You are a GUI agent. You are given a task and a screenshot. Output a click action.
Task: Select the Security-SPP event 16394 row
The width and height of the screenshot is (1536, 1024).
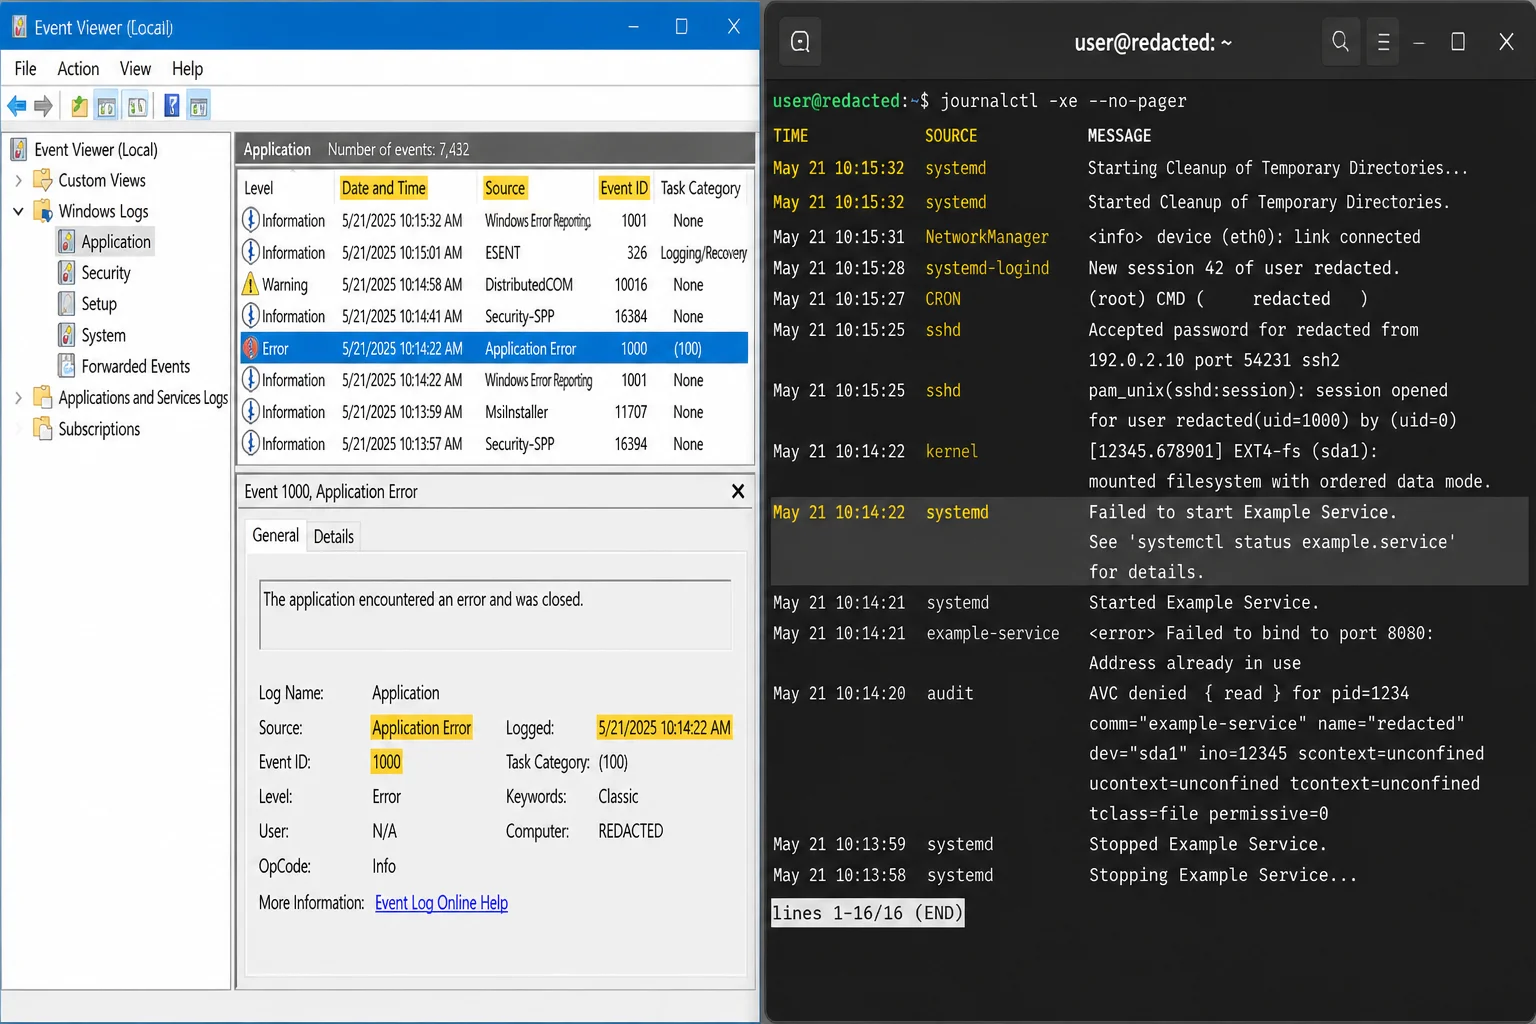[x=494, y=443]
